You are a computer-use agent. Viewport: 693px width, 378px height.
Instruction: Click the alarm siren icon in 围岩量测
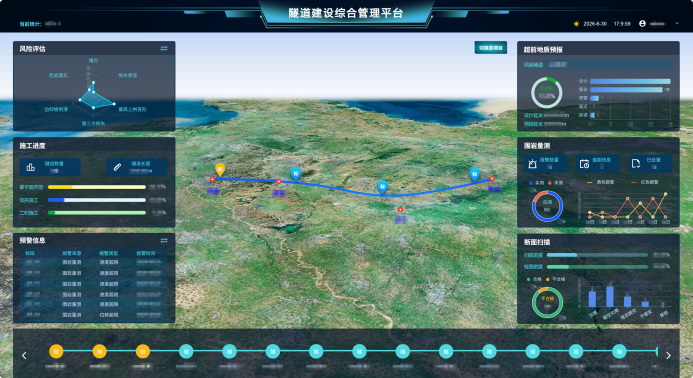click(x=533, y=164)
